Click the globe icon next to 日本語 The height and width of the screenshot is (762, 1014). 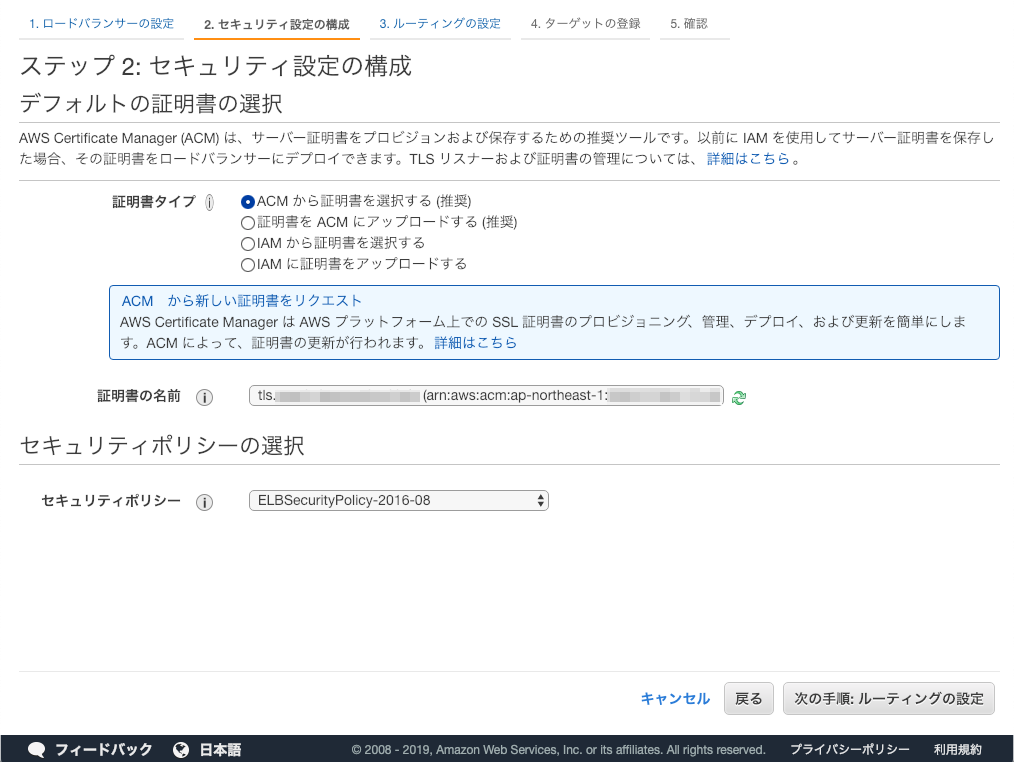tap(181, 747)
